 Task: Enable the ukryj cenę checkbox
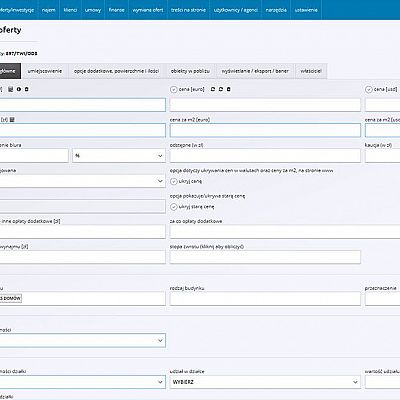point(174,181)
